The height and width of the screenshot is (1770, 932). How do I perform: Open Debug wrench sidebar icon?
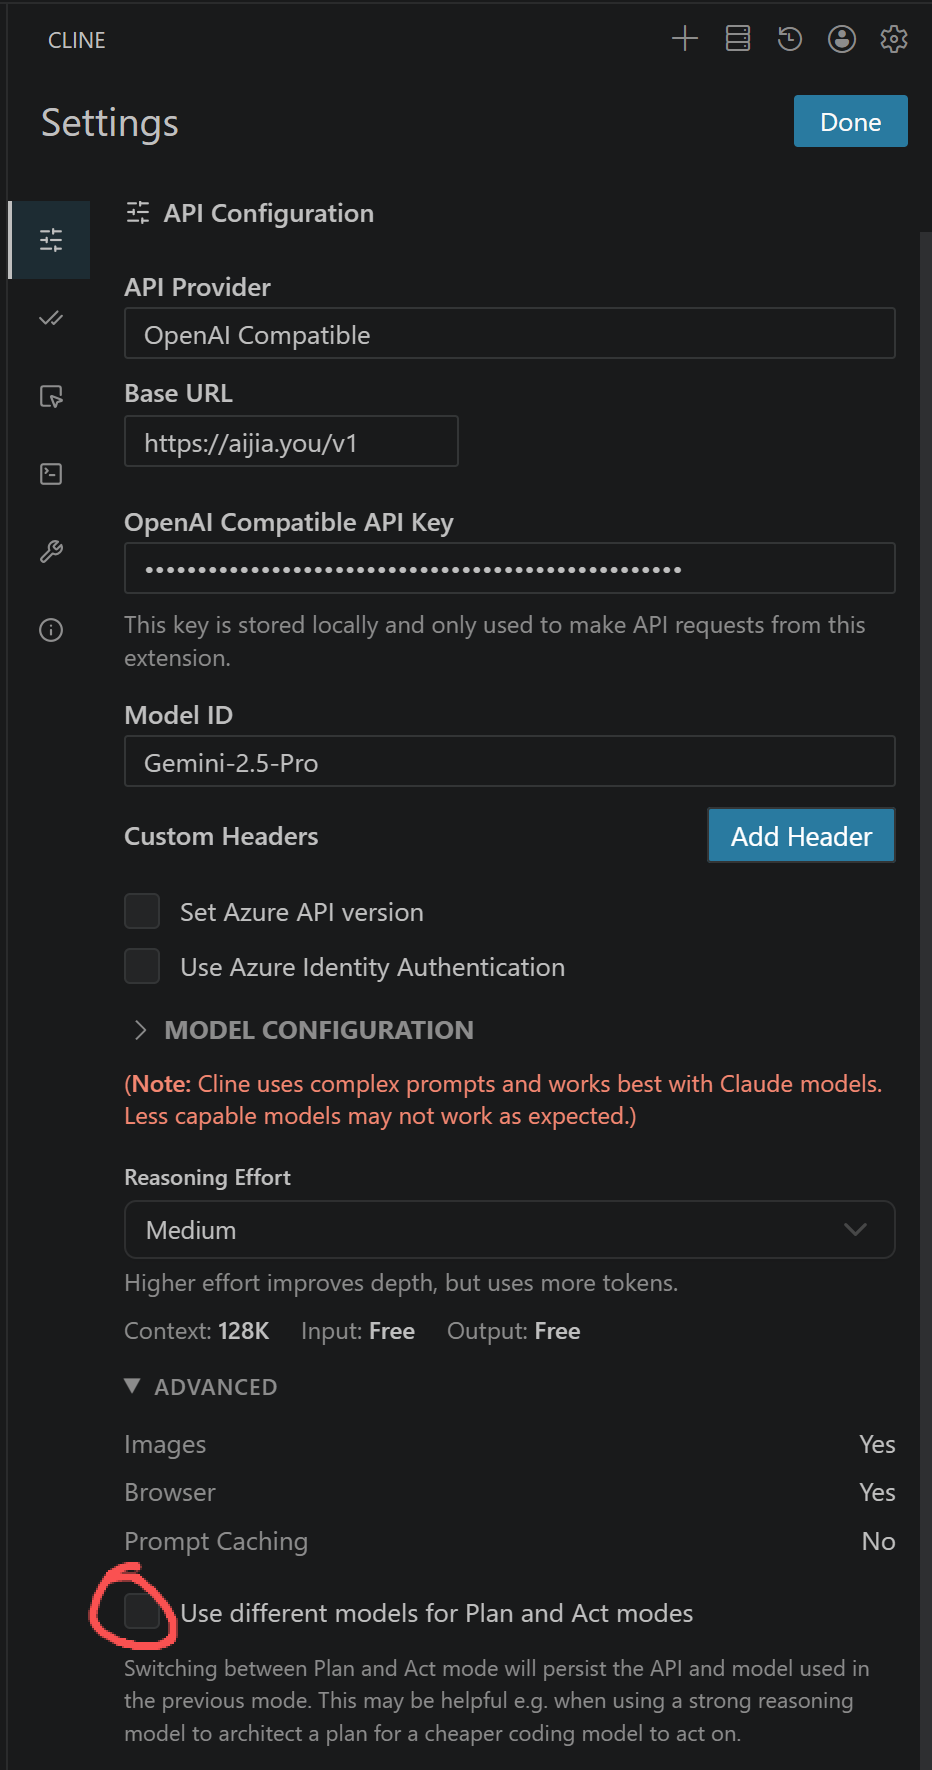click(x=51, y=551)
